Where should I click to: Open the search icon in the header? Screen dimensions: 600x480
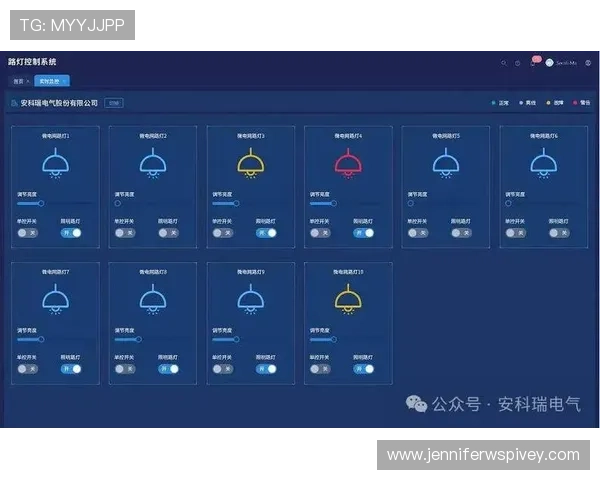[504, 62]
